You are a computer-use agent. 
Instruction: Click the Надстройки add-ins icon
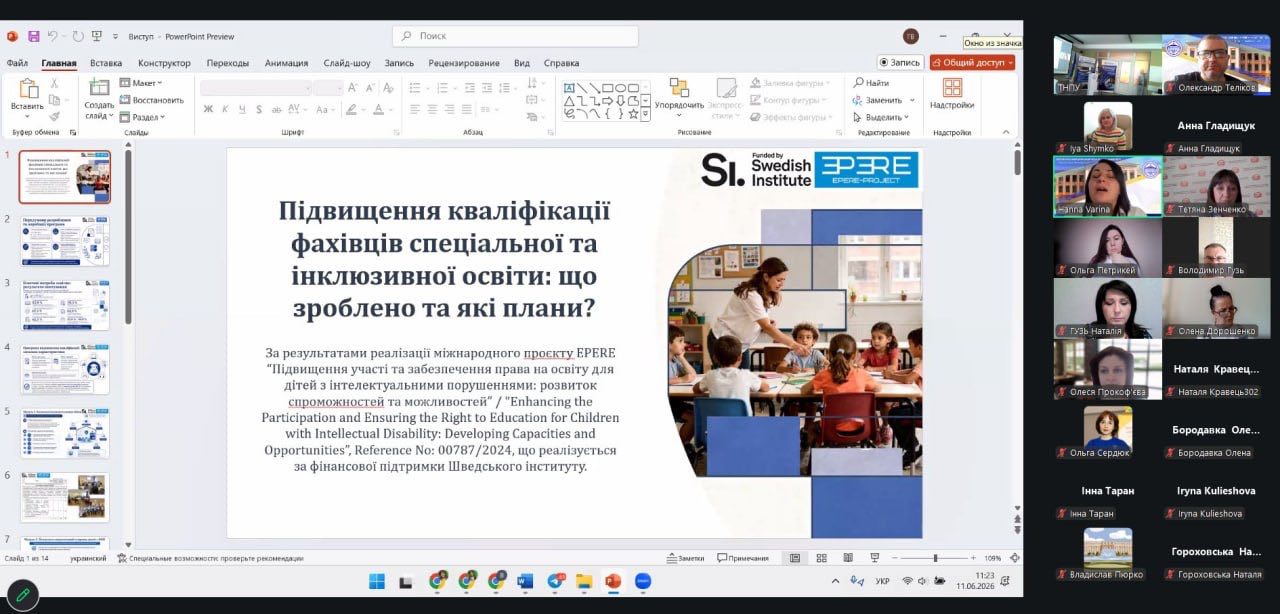click(x=952, y=88)
